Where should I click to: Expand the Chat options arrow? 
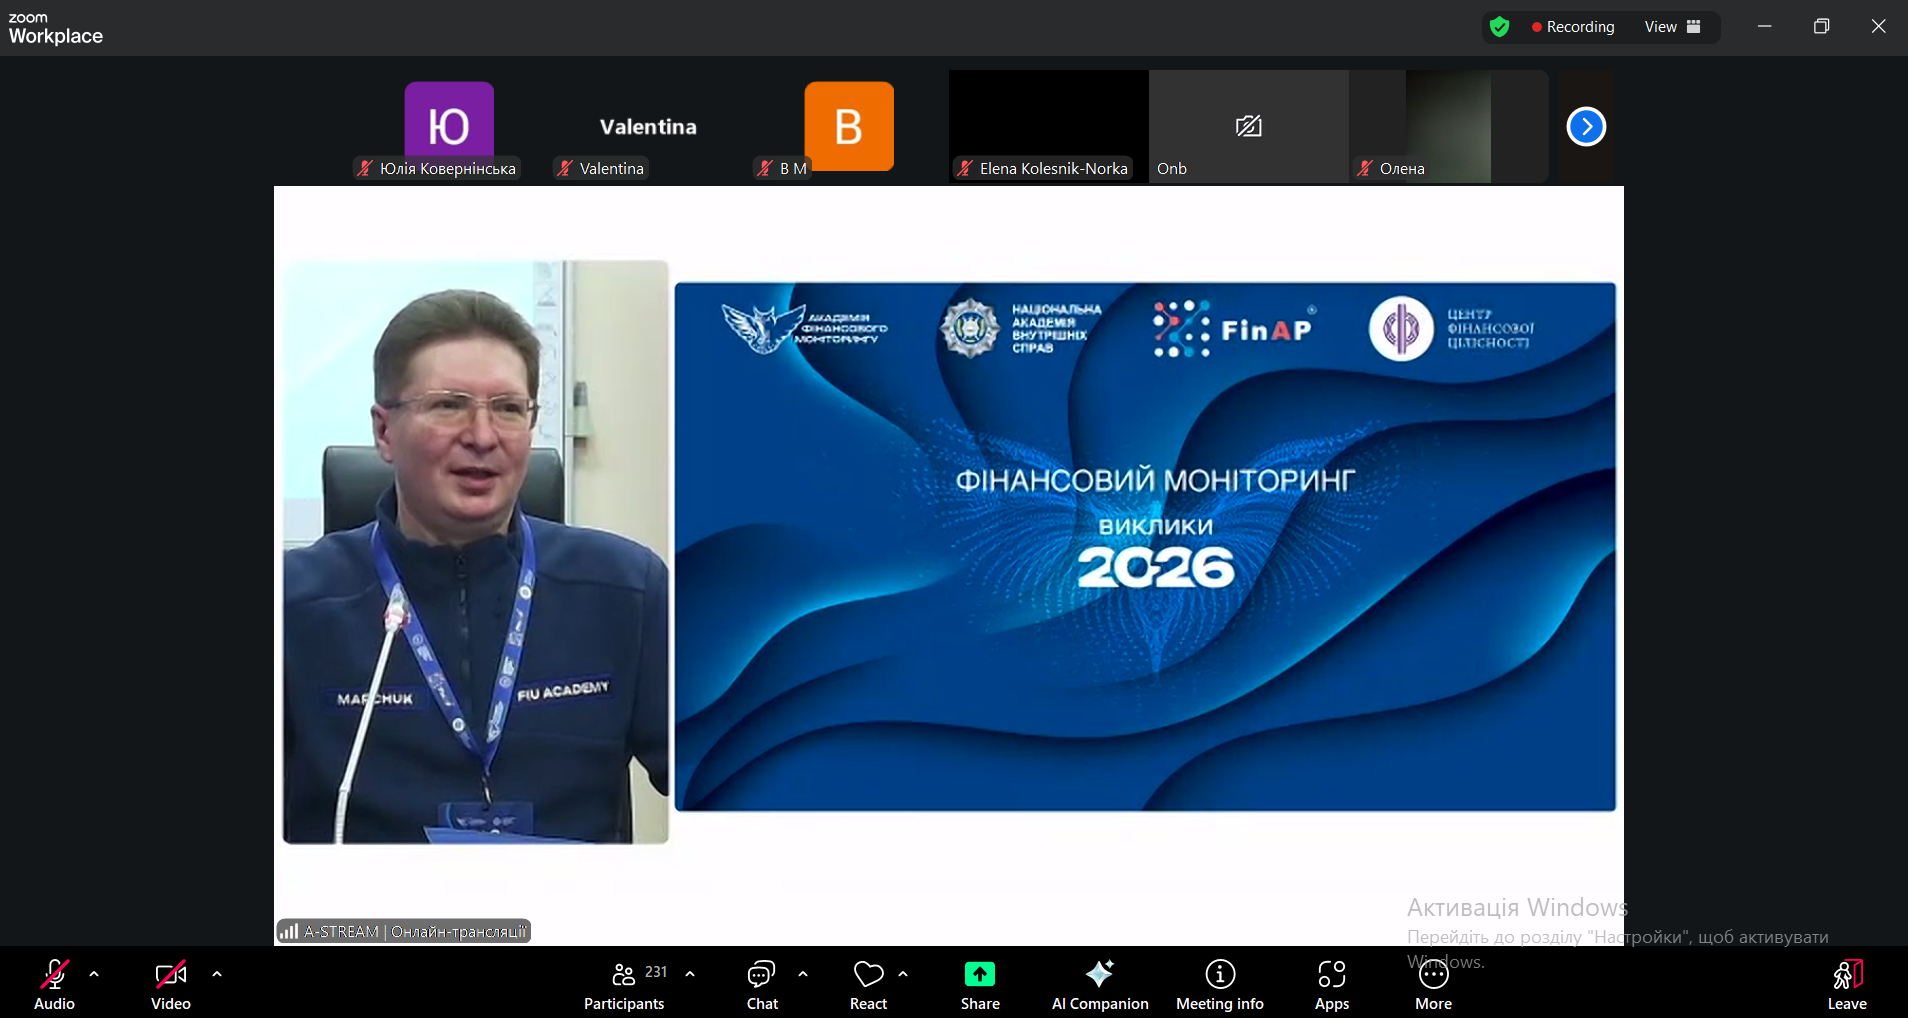tap(803, 973)
